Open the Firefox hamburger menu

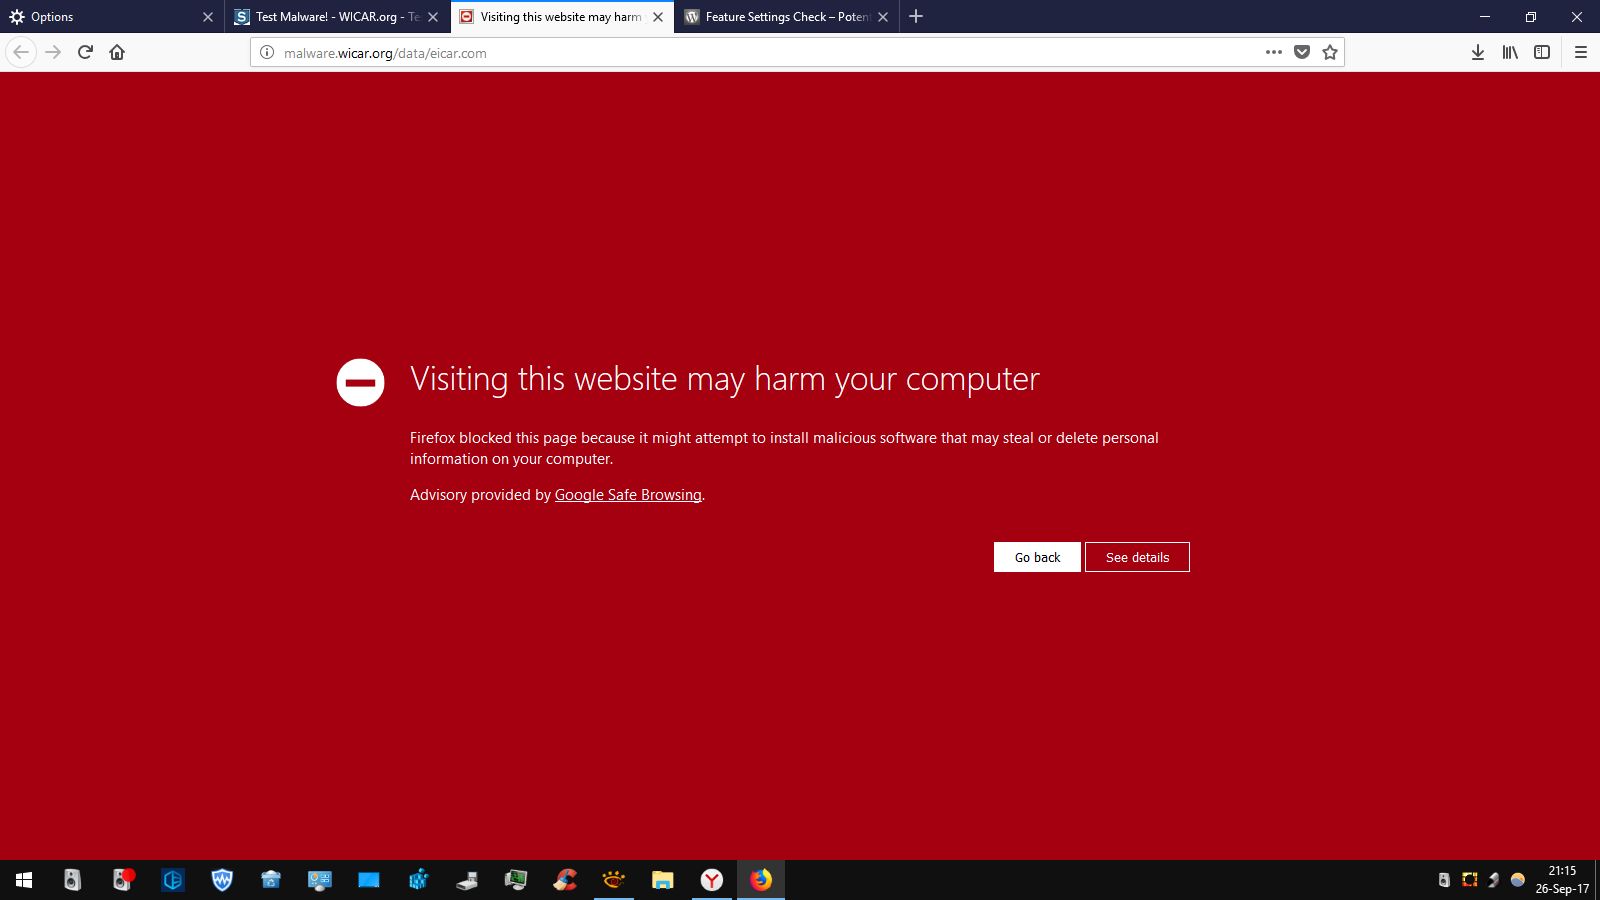tap(1580, 52)
